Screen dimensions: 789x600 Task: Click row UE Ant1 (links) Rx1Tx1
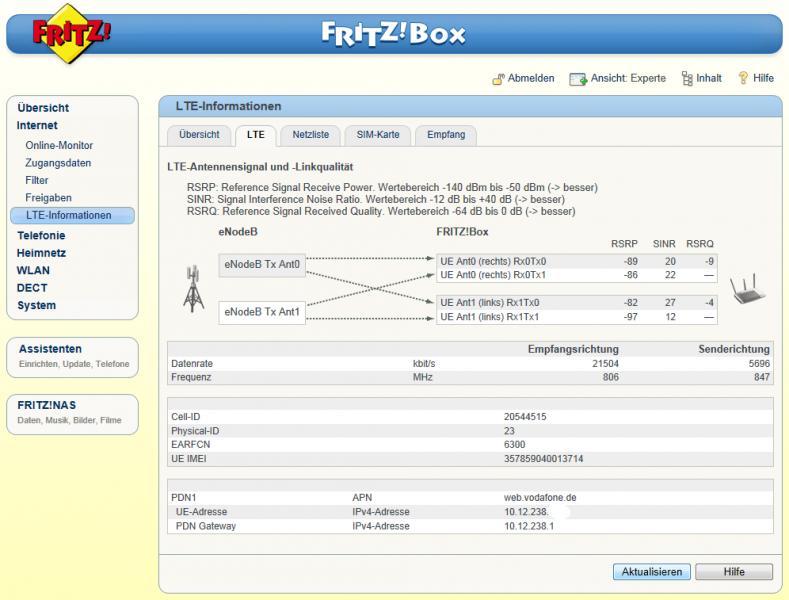[x=577, y=317]
